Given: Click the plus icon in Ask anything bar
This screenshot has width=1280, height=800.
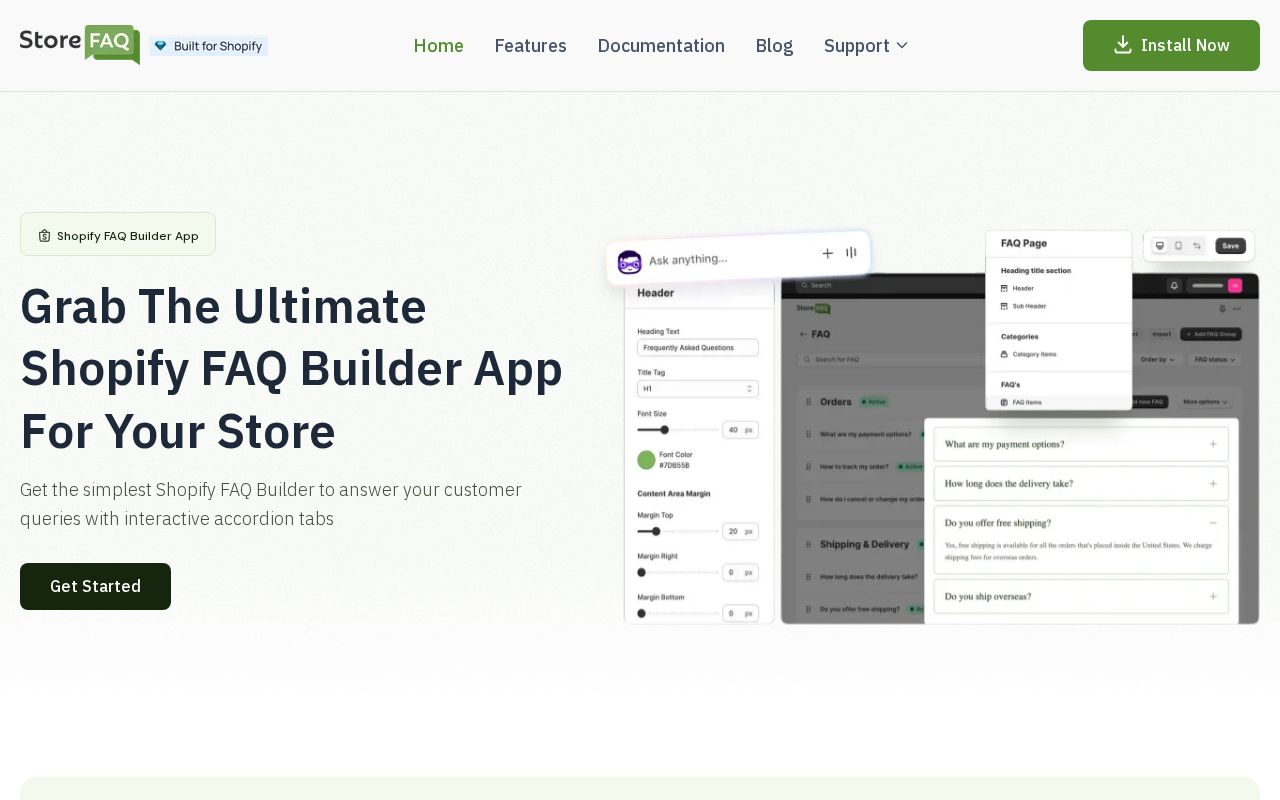Looking at the screenshot, I should click(827, 253).
